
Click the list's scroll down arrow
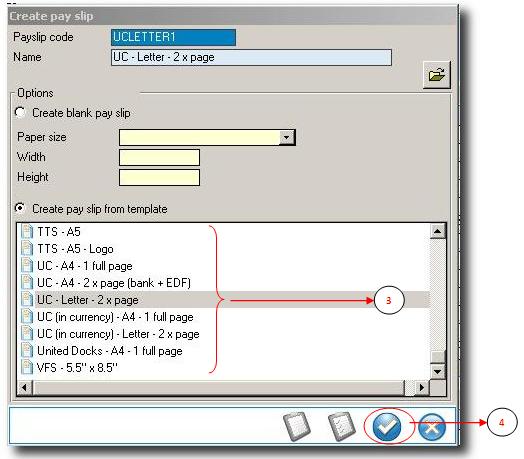click(x=437, y=371)
